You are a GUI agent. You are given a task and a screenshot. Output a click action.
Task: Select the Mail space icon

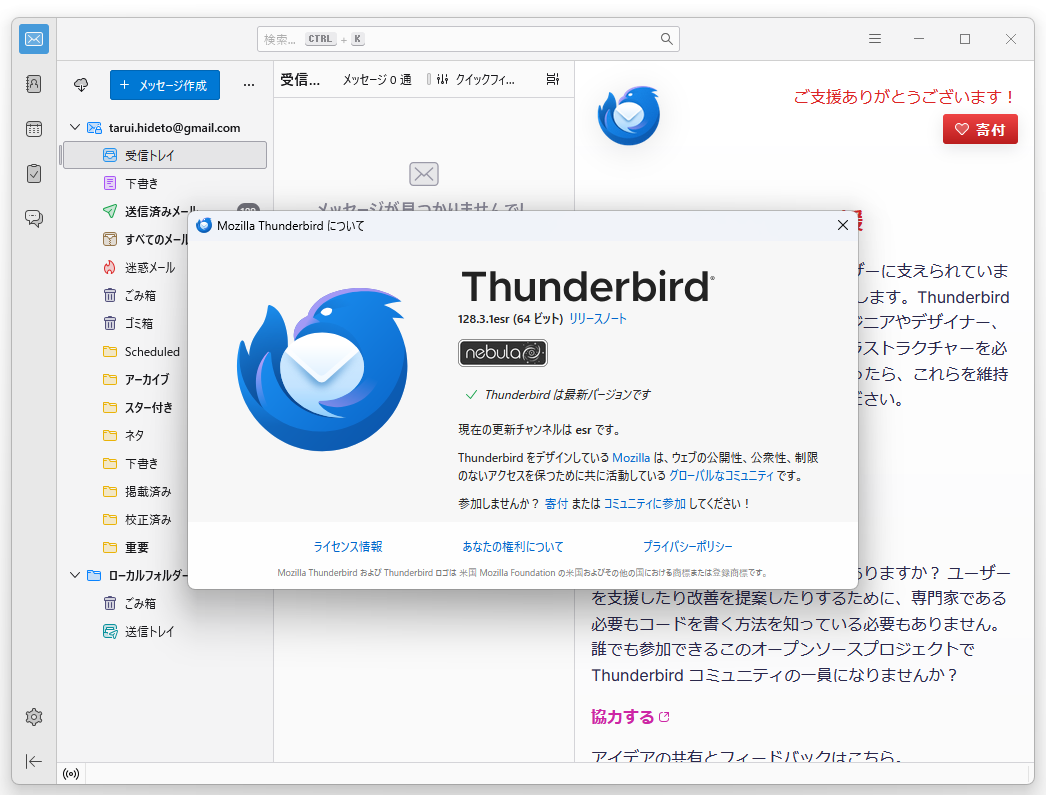click(33, 39)
